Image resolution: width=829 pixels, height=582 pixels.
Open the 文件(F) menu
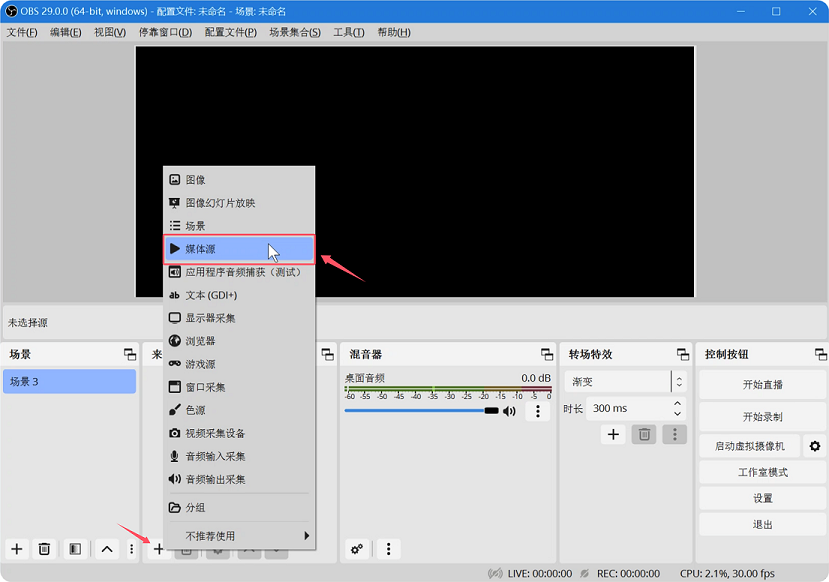[x=22, y=32]
